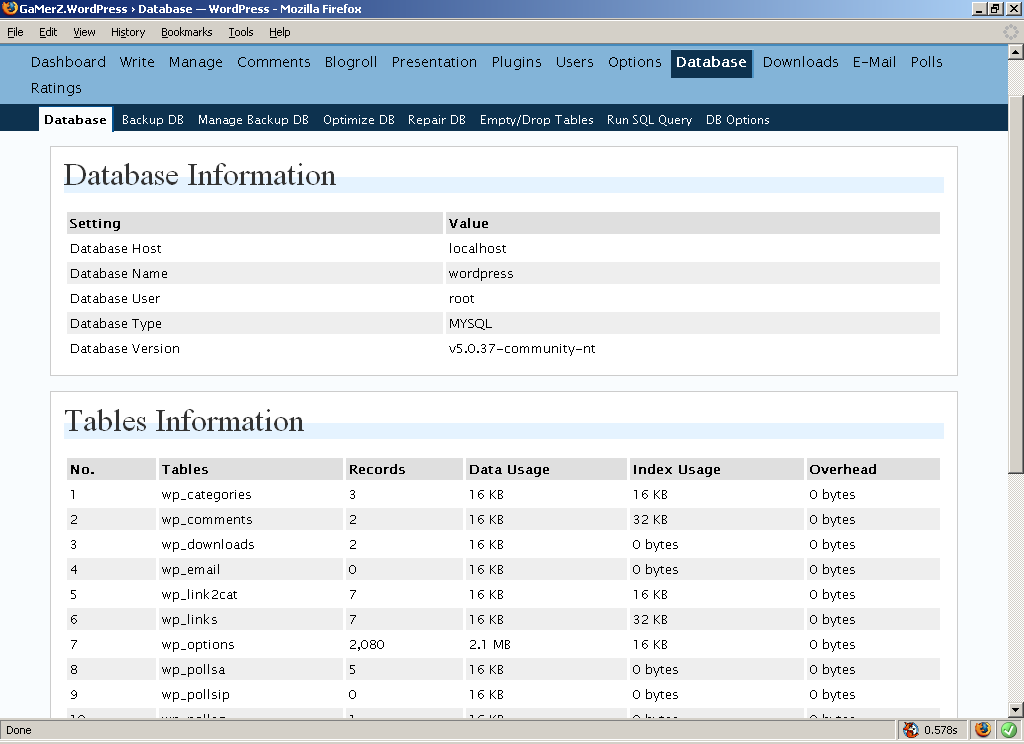Viewport: 1024px width, 744px height.
Task: Click the scrollbar up arrow
Action: pos(1016,52)
